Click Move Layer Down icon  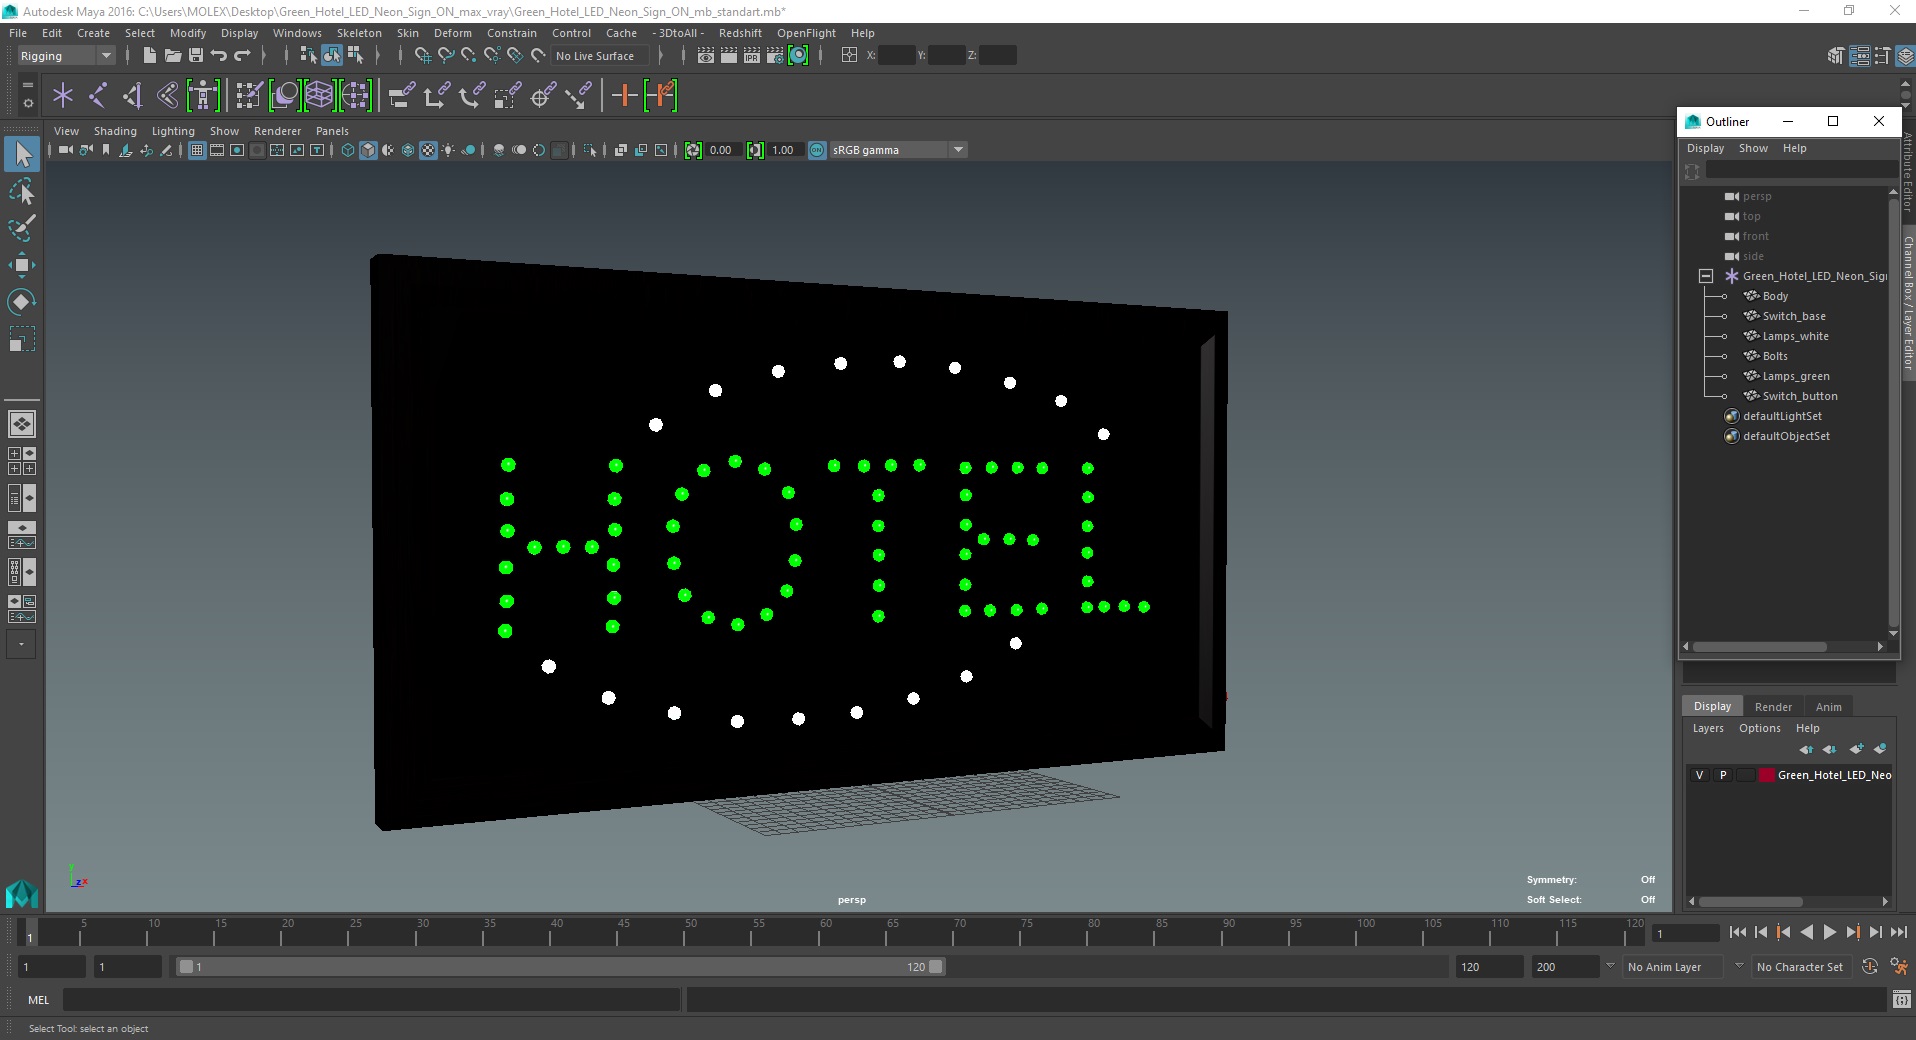tap(1830, 749)
